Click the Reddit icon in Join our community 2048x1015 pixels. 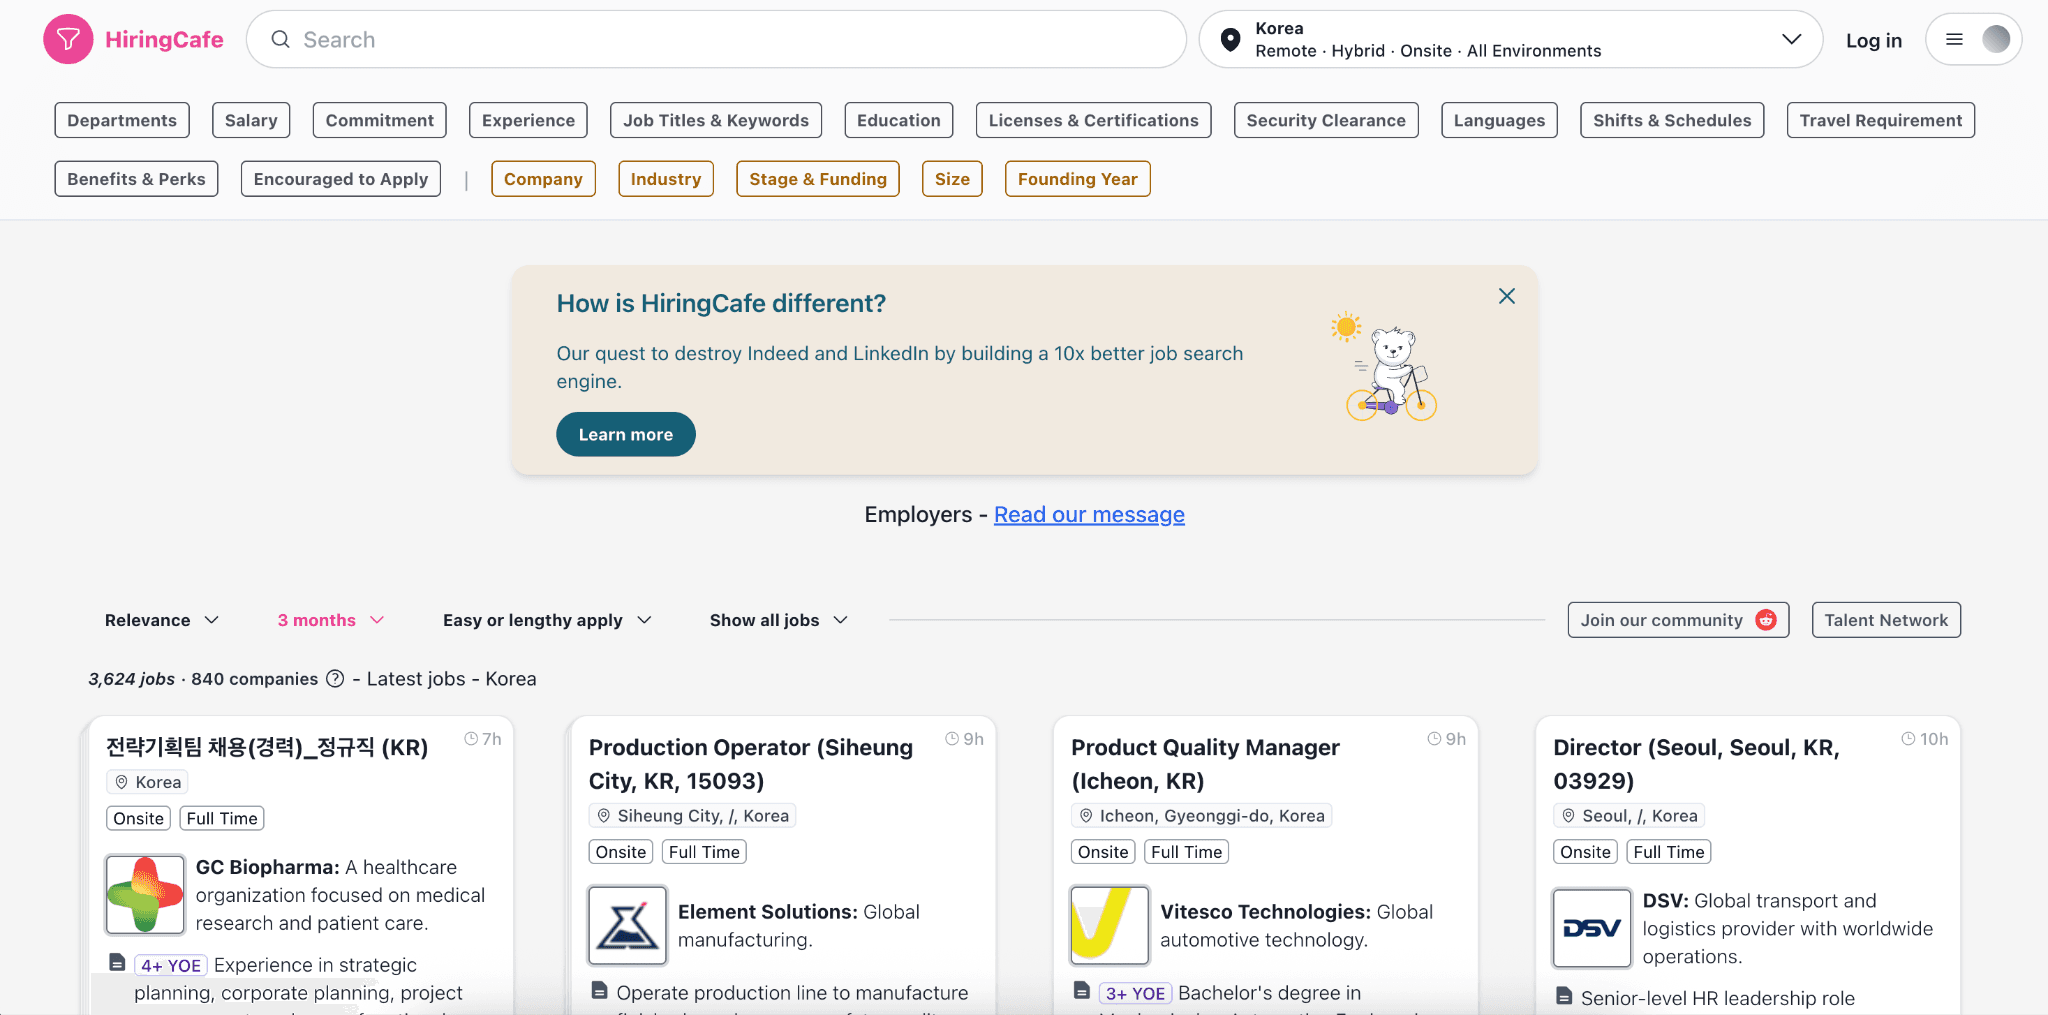click(x=1767, y=620)
